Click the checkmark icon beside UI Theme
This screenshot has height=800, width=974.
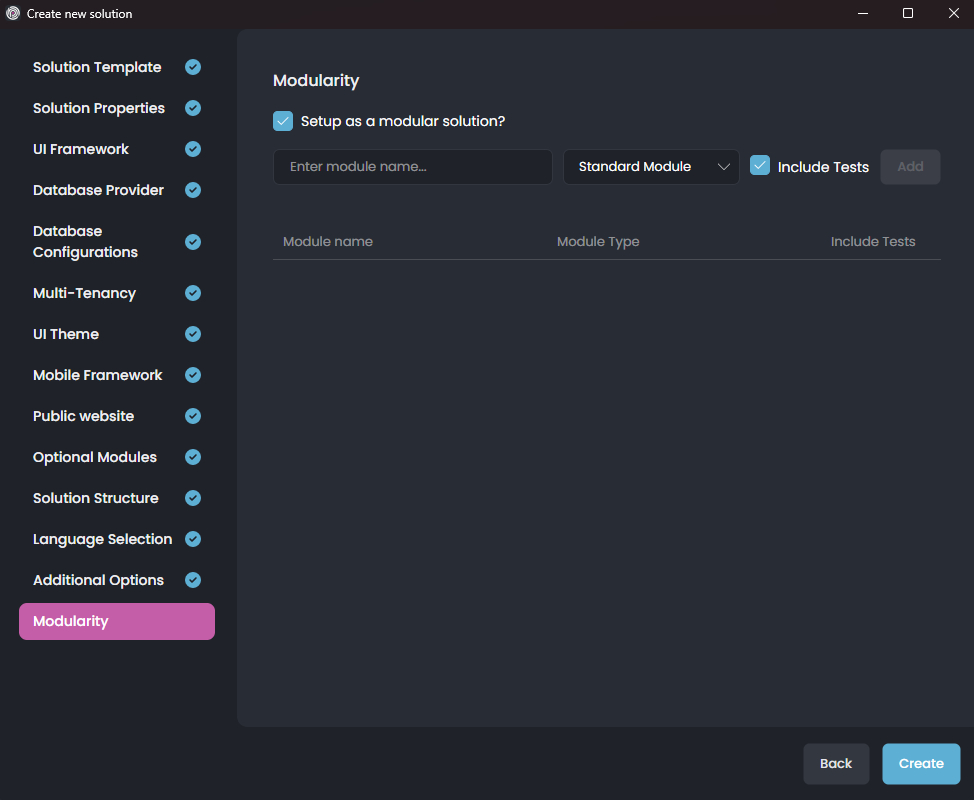(192, 334)
